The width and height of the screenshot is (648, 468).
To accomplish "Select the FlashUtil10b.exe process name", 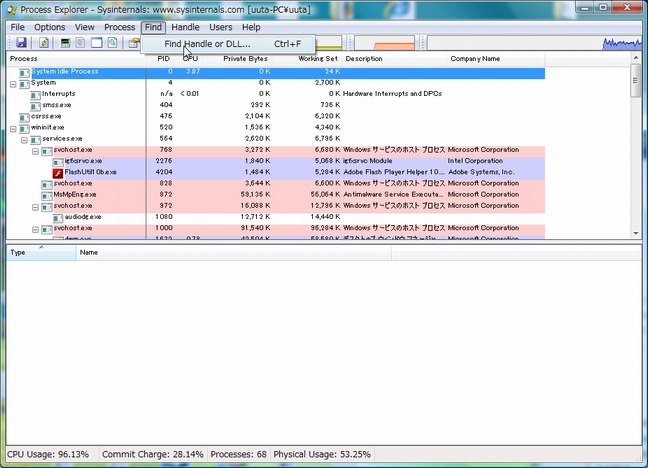I will tap(91, 172).
